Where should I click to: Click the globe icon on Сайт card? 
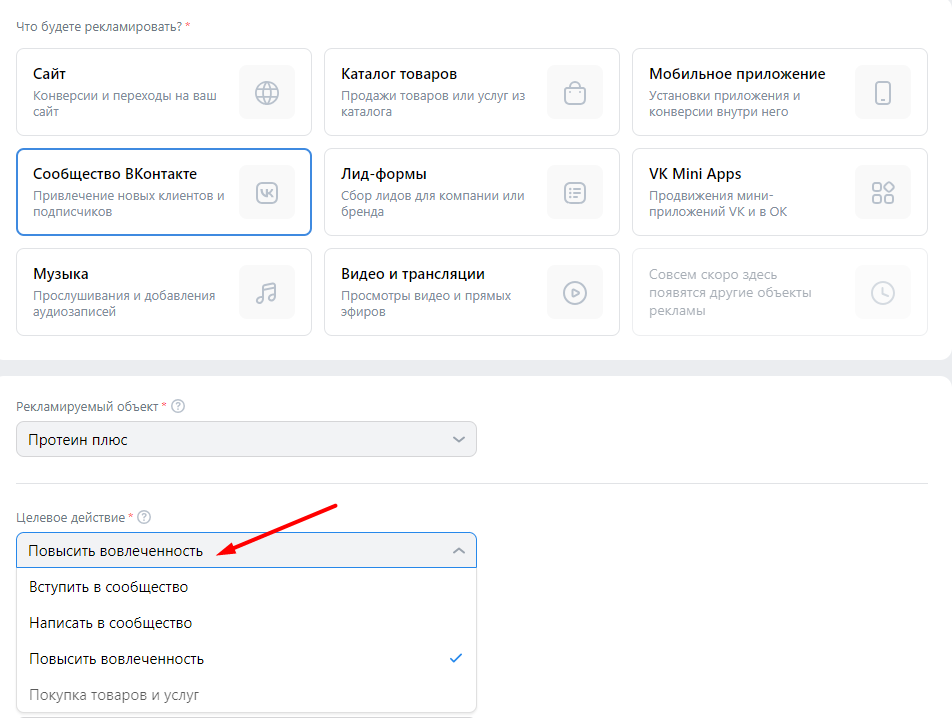point(267,93)
